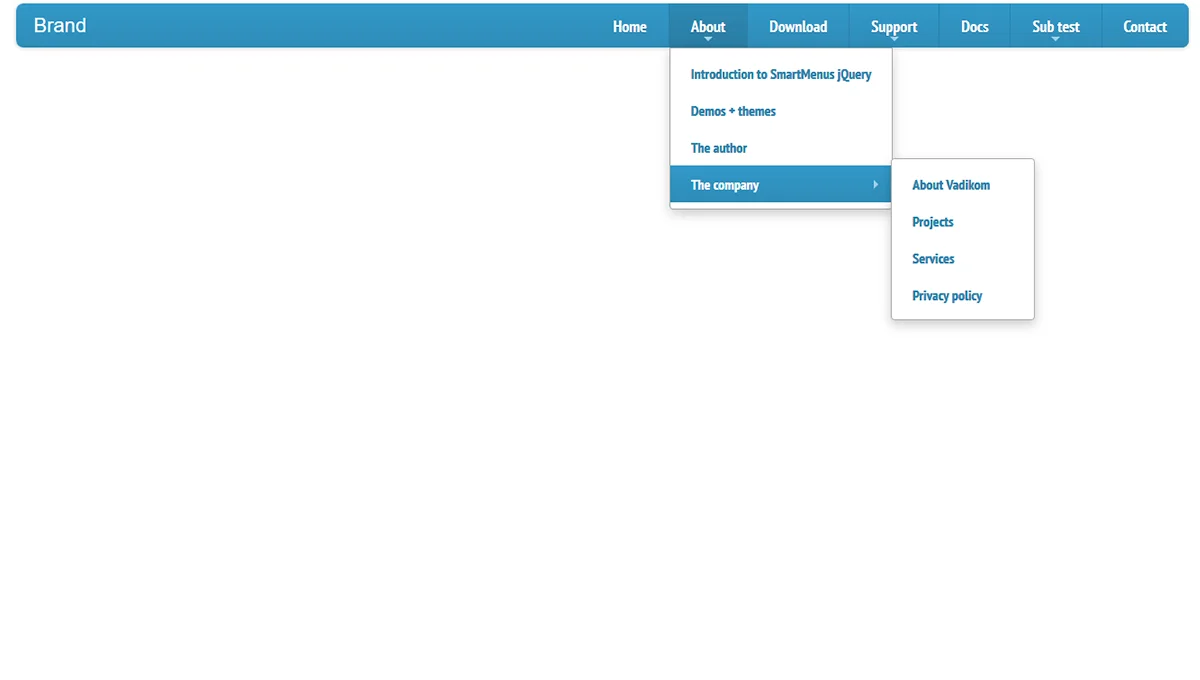Click The company submenu entry
Image resolution: width=1200 pixels, height=680 pixels.
click(725, 186)
